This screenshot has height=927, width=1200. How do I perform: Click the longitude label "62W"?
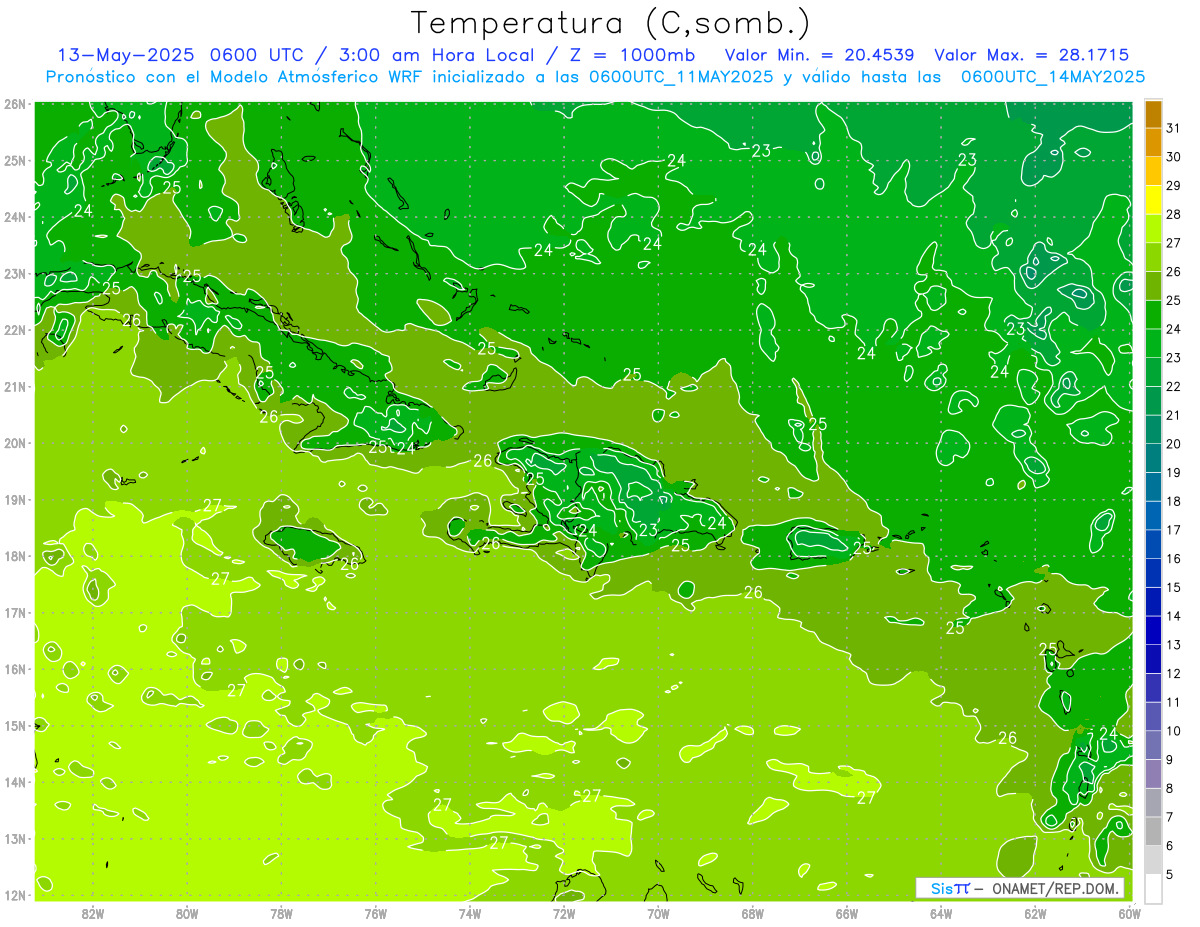[1035, 913]
